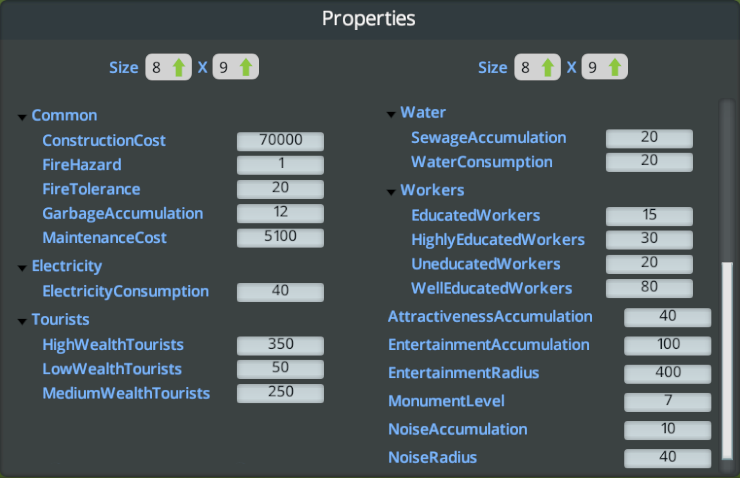Click the MaintenanceCost input field
This screenshot has height=478, width=740.
point(280,238)
